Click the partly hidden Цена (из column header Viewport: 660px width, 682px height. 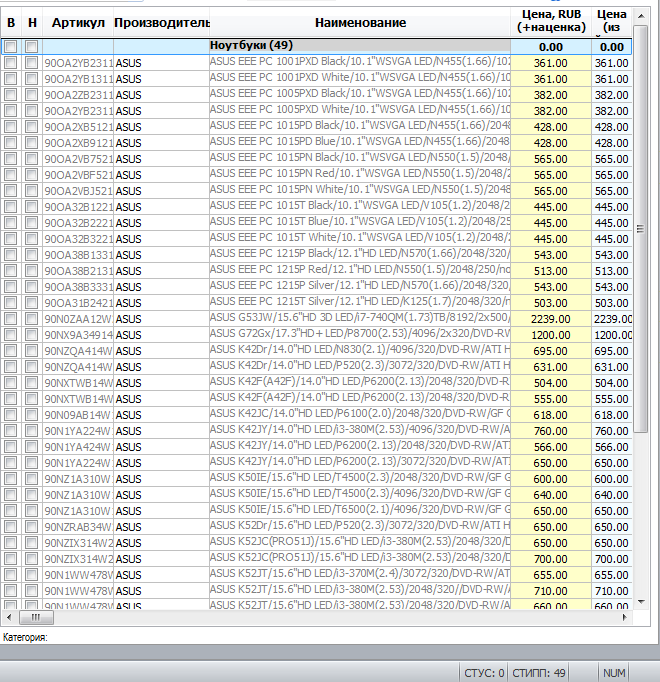click(x=611, y=21)
